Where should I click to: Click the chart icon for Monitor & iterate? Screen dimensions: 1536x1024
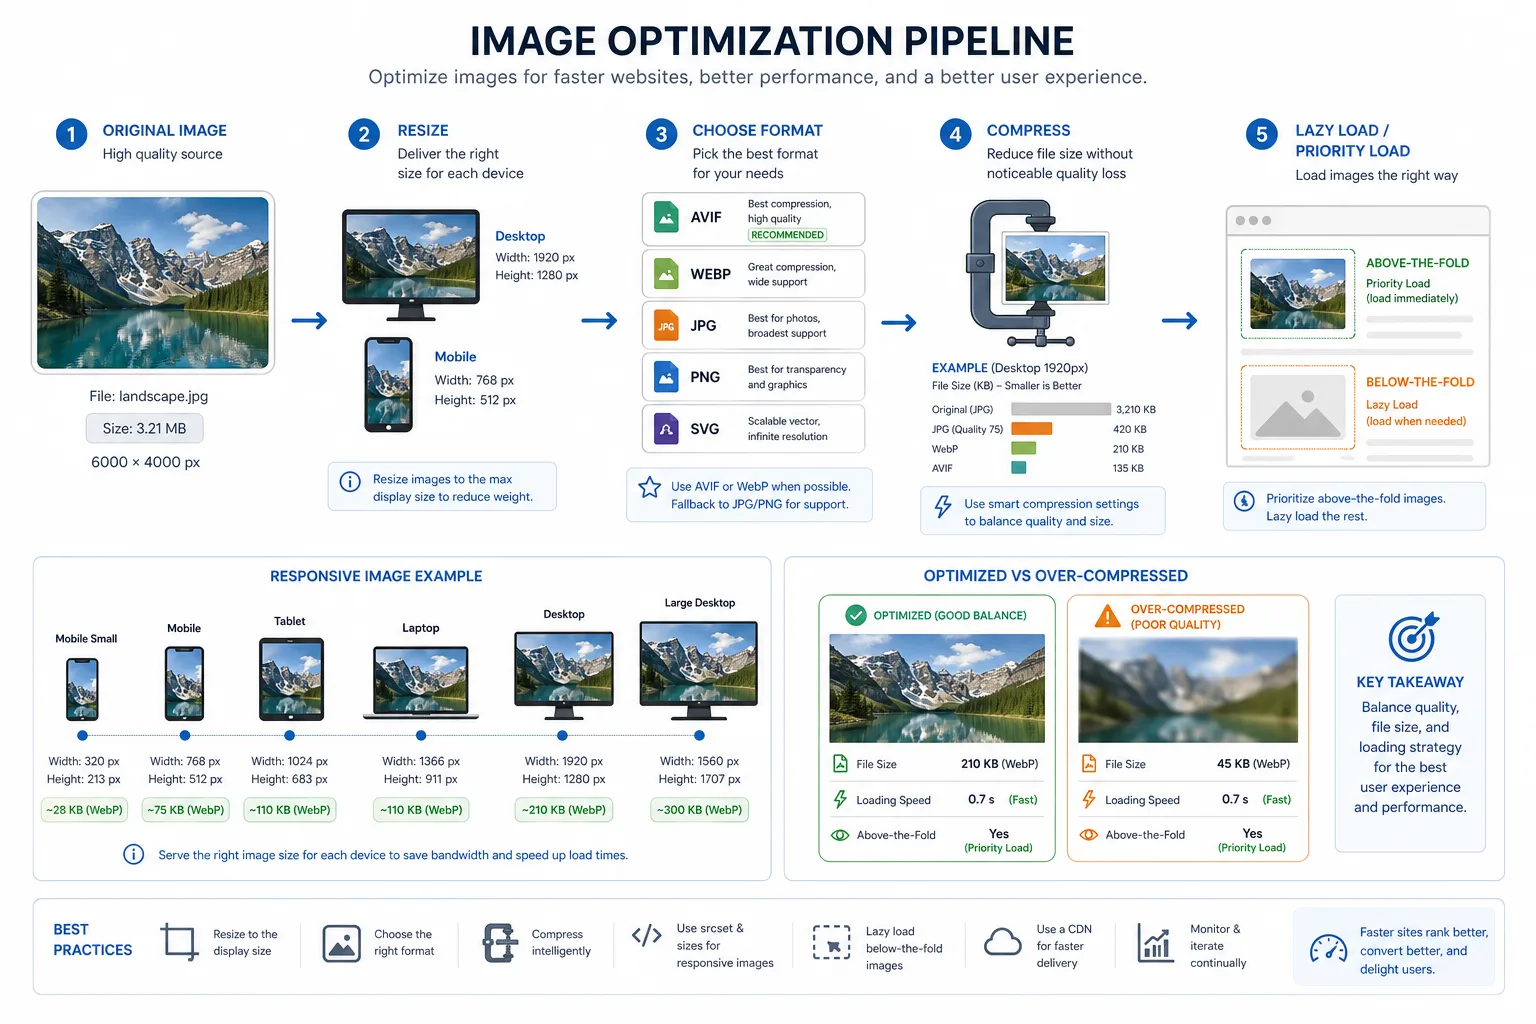click(1156, 942)
